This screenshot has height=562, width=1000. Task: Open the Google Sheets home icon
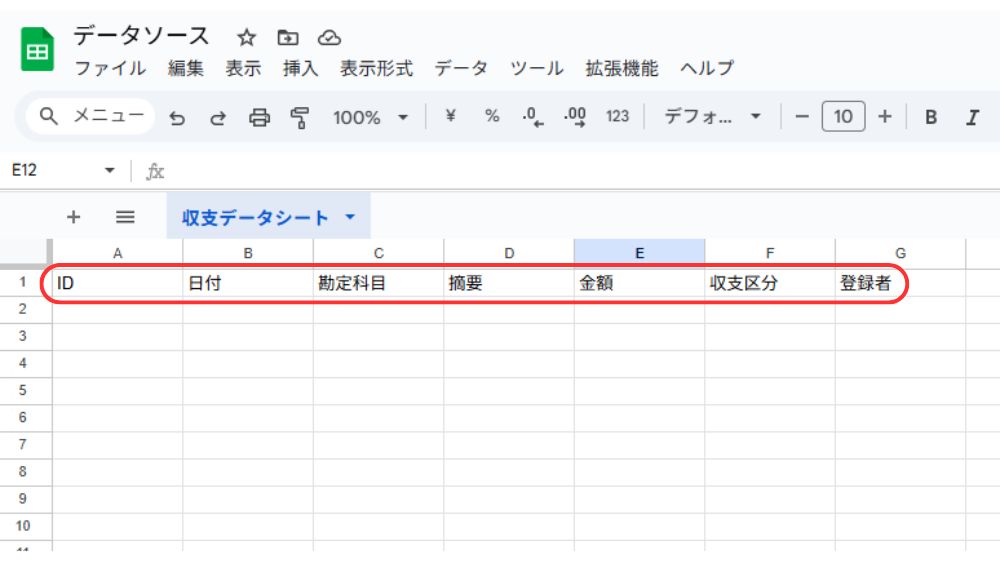click(x=38, y=50)
